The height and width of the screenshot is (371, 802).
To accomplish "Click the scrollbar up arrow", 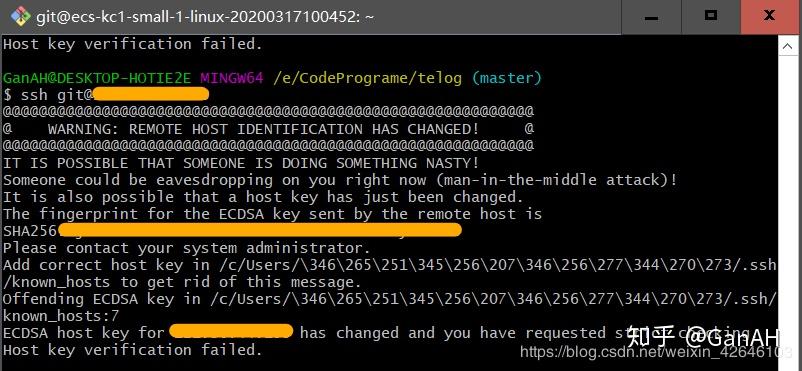I will [788, 46].
